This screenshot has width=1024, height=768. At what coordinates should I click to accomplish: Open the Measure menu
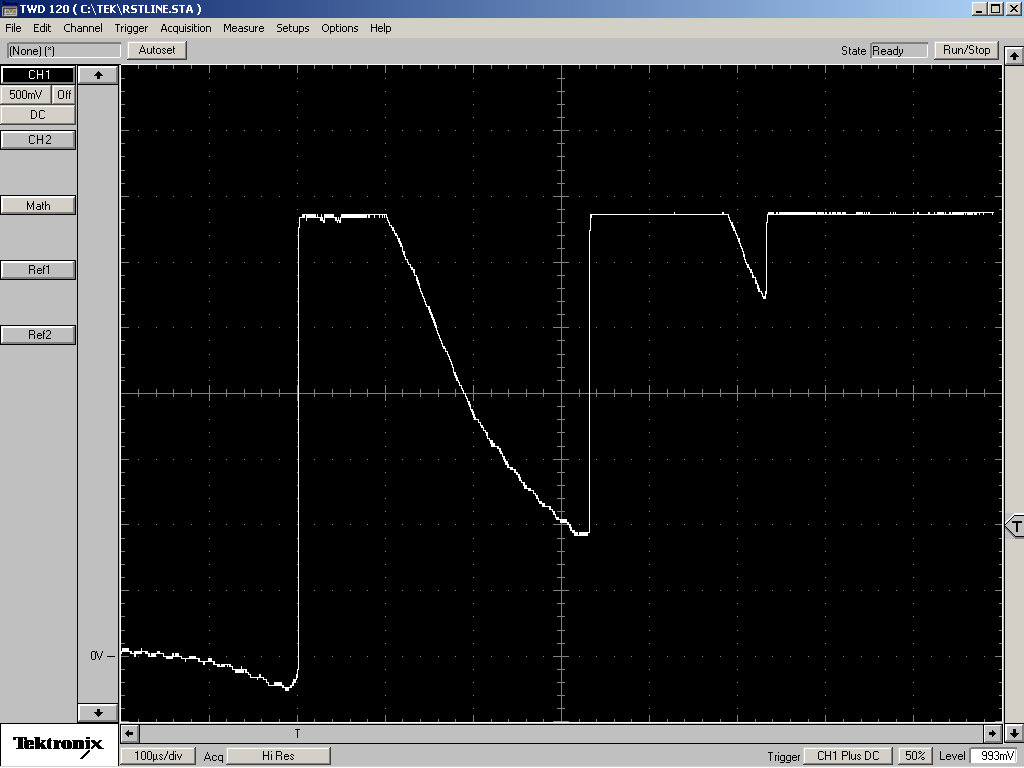point(244,28)
